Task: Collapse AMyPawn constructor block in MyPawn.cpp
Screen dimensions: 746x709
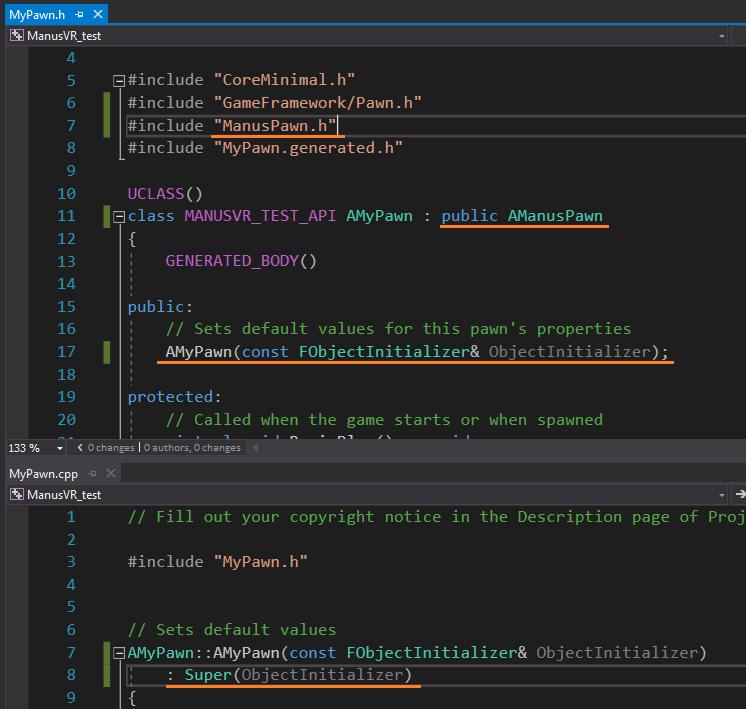Action: (118, 653)
